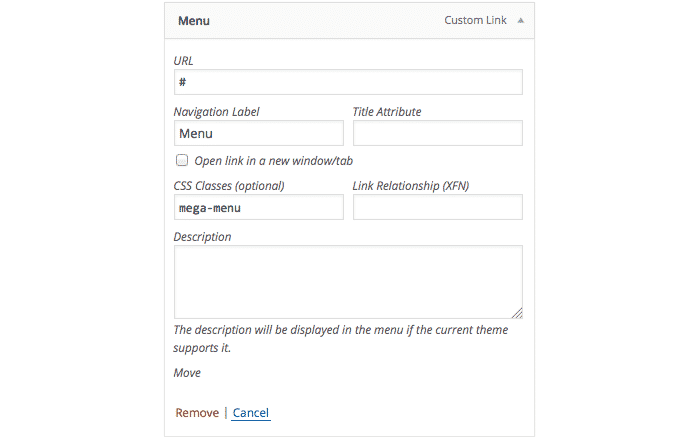Click the Title Attribute caption text
Image resolution: width=700 pixels, height=437 pixels.
click(387, 112)
